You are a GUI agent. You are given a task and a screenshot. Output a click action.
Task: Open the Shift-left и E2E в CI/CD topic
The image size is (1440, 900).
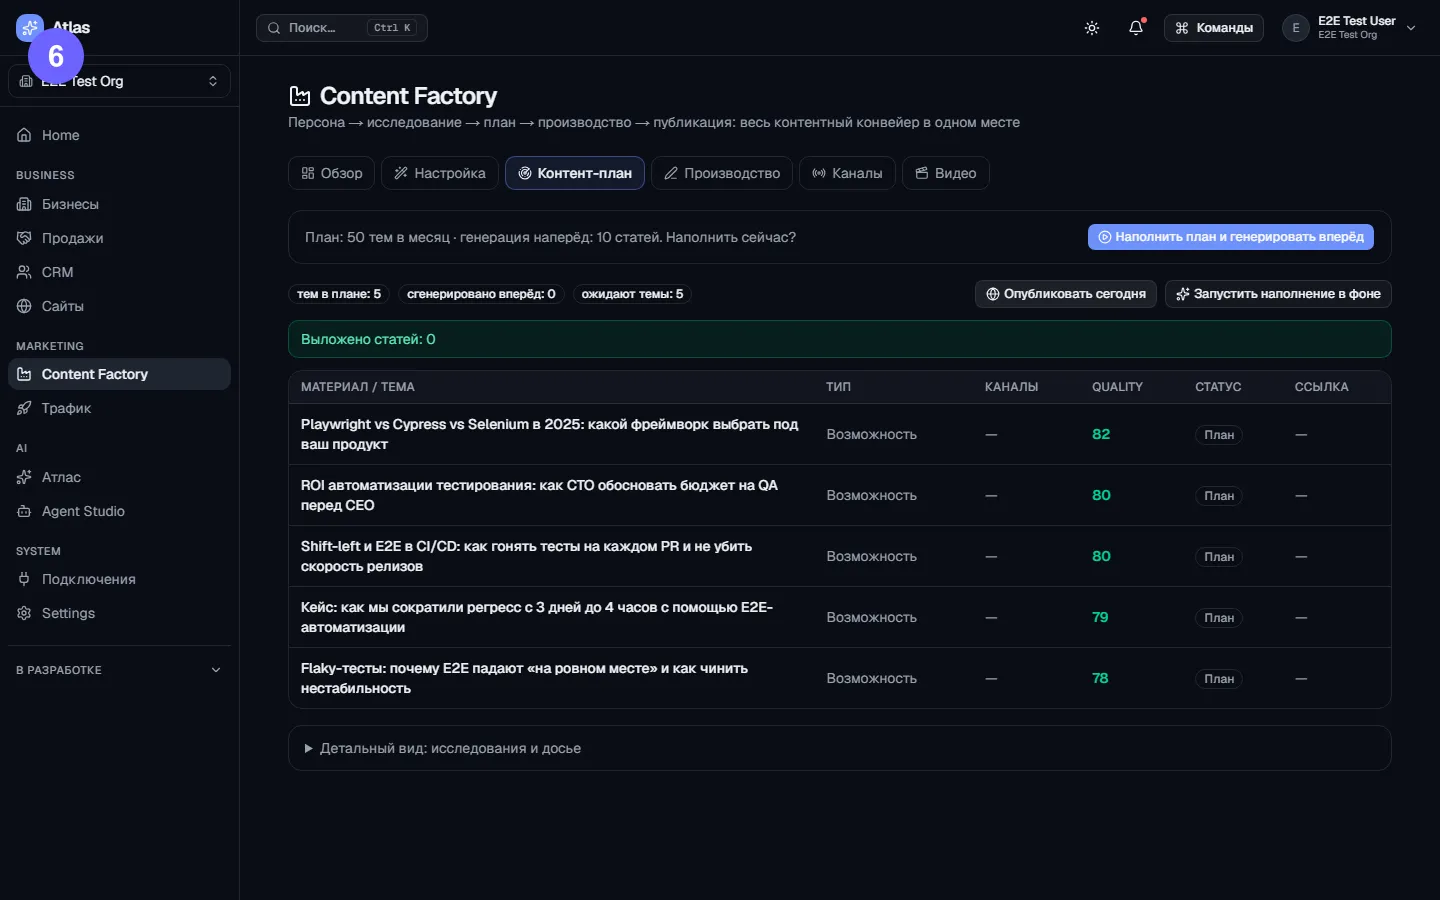coord(526,556)
